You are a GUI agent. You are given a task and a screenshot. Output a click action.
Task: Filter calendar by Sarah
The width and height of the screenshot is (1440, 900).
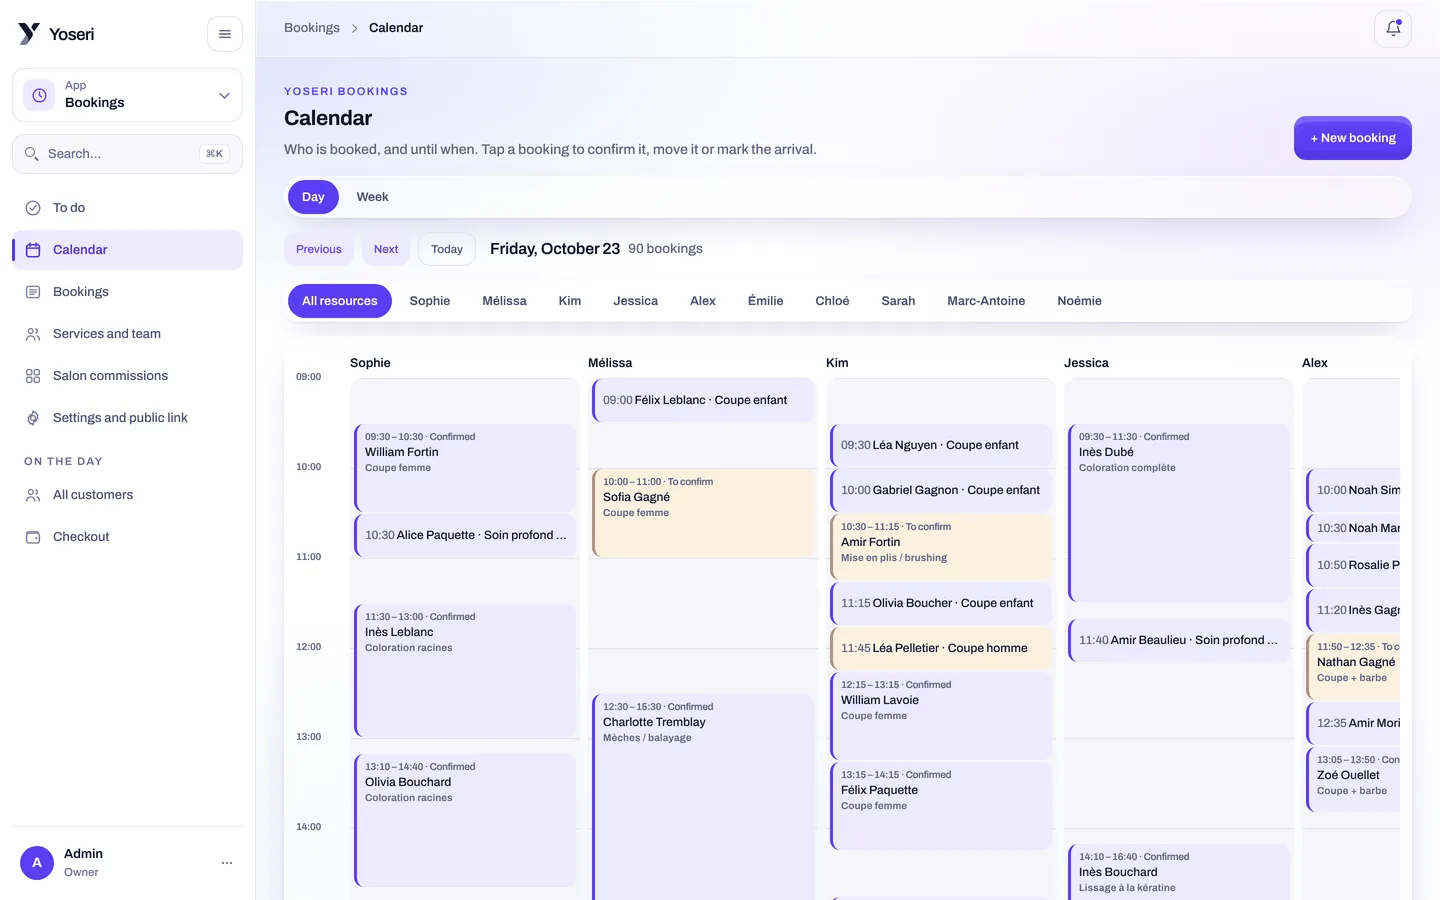coord(898,301)
